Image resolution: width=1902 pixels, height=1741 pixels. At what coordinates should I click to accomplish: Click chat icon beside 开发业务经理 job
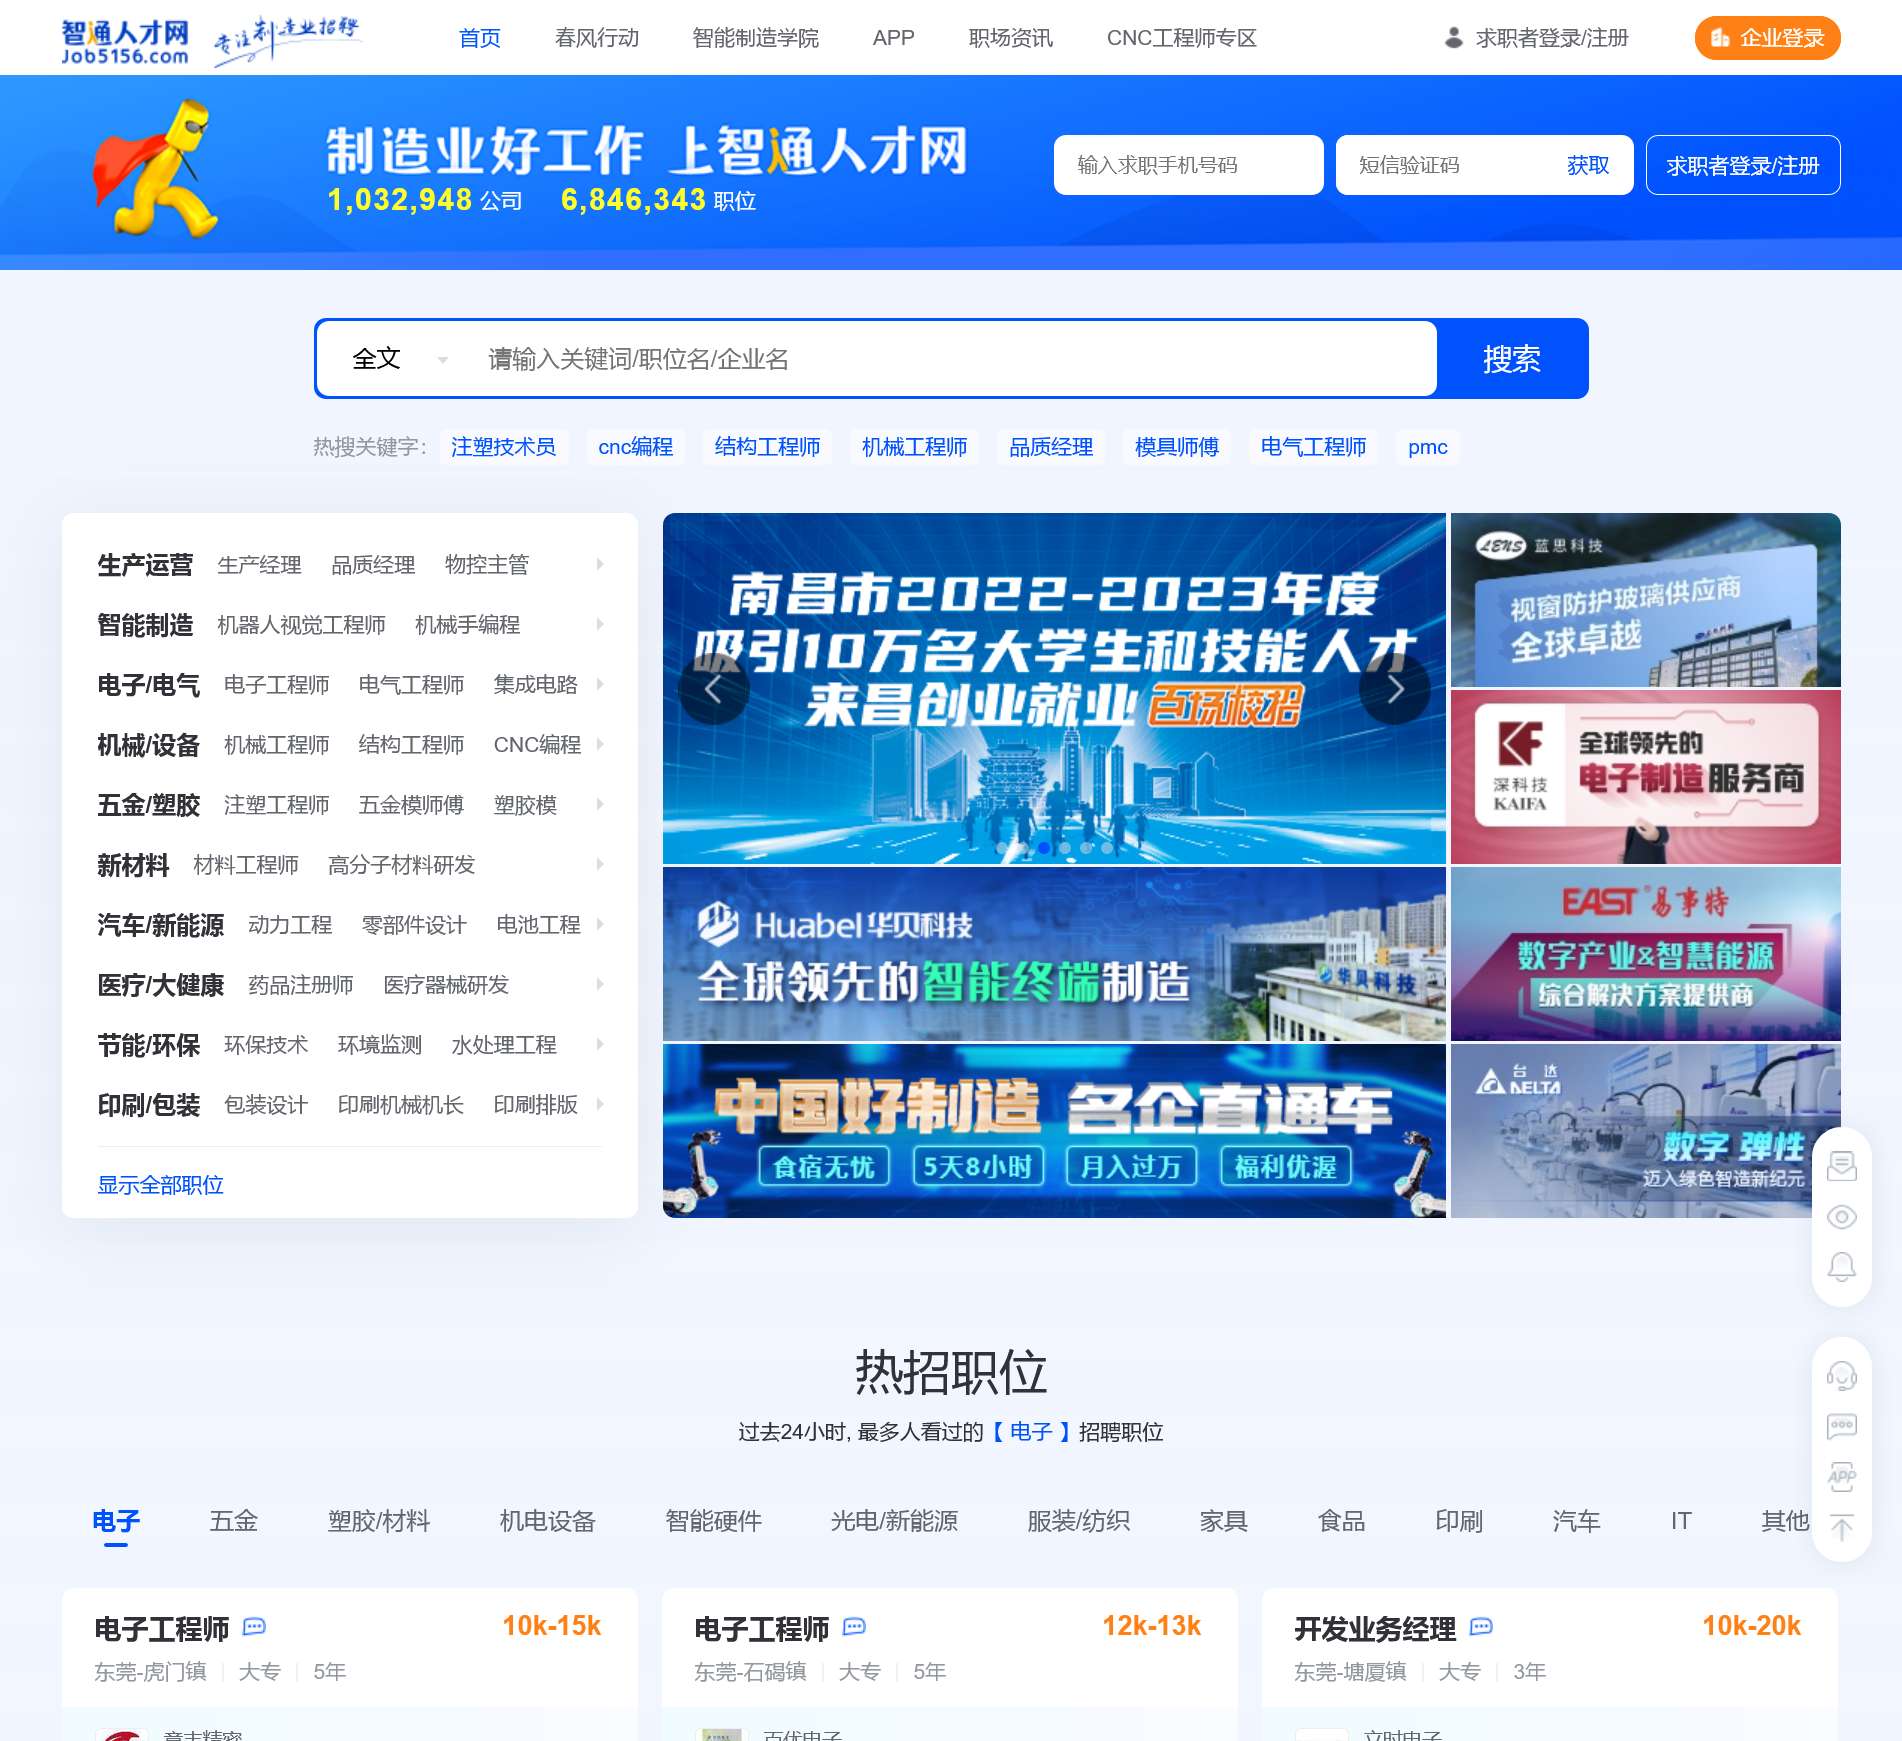pos(1481,1627)
